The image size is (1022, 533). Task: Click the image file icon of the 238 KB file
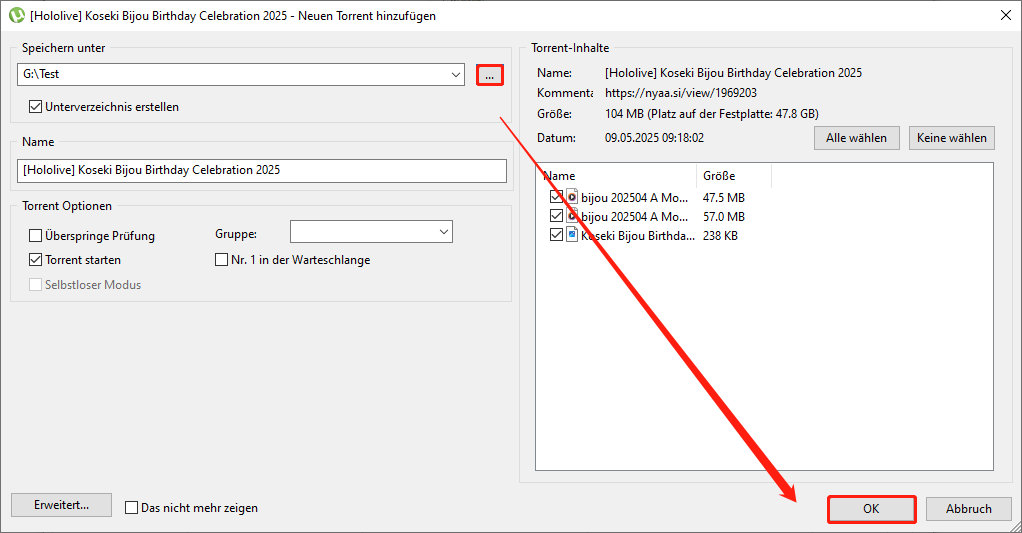(572, 235)
